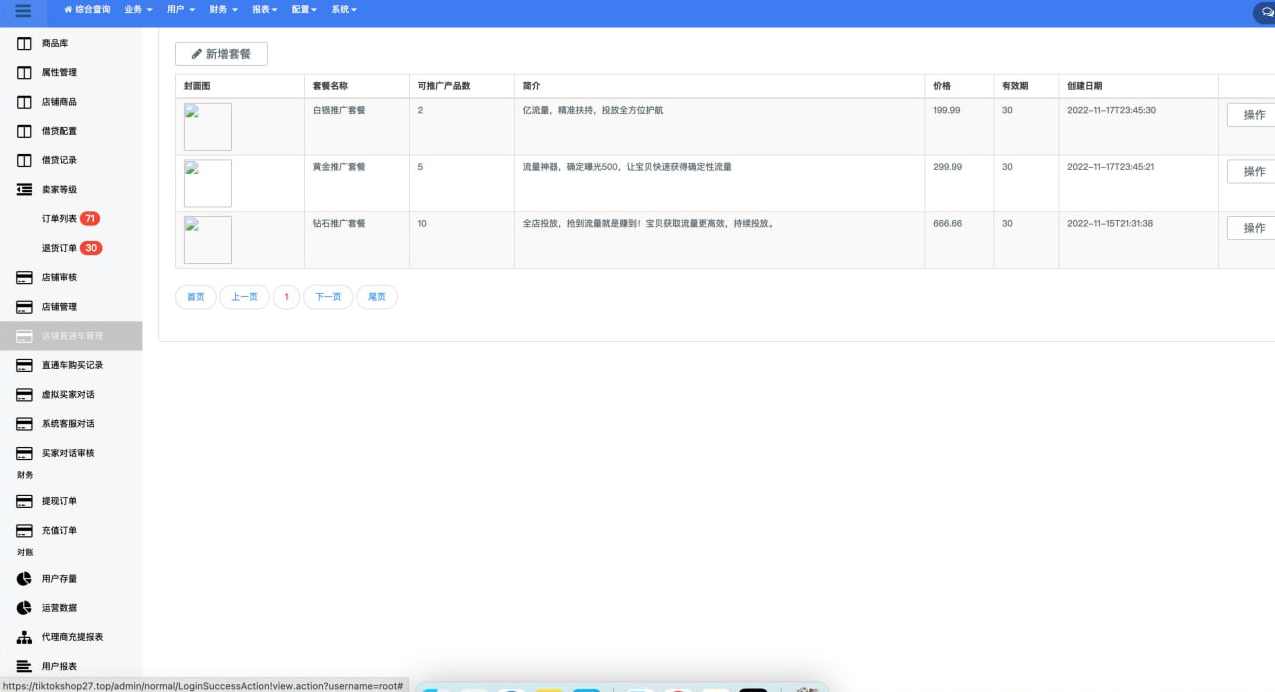Click the hamburger menu icon in top-left

tap(24, 10)
